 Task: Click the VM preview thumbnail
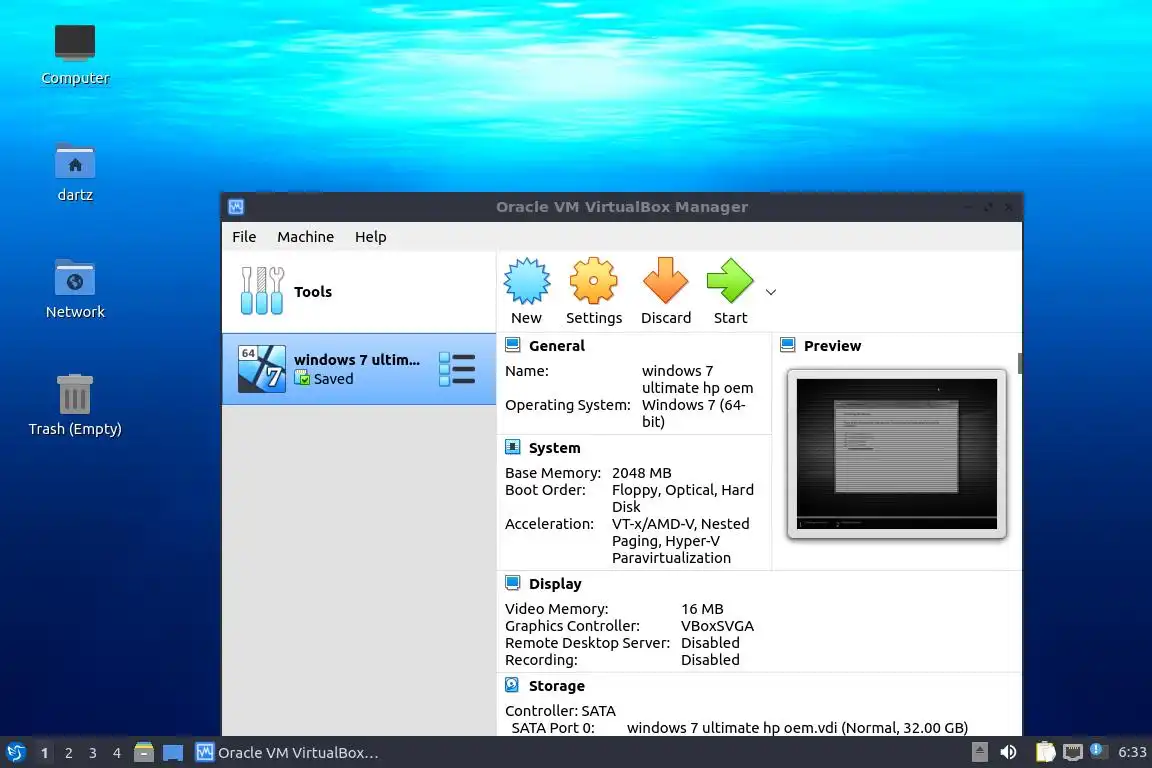(x=896, y=454)
